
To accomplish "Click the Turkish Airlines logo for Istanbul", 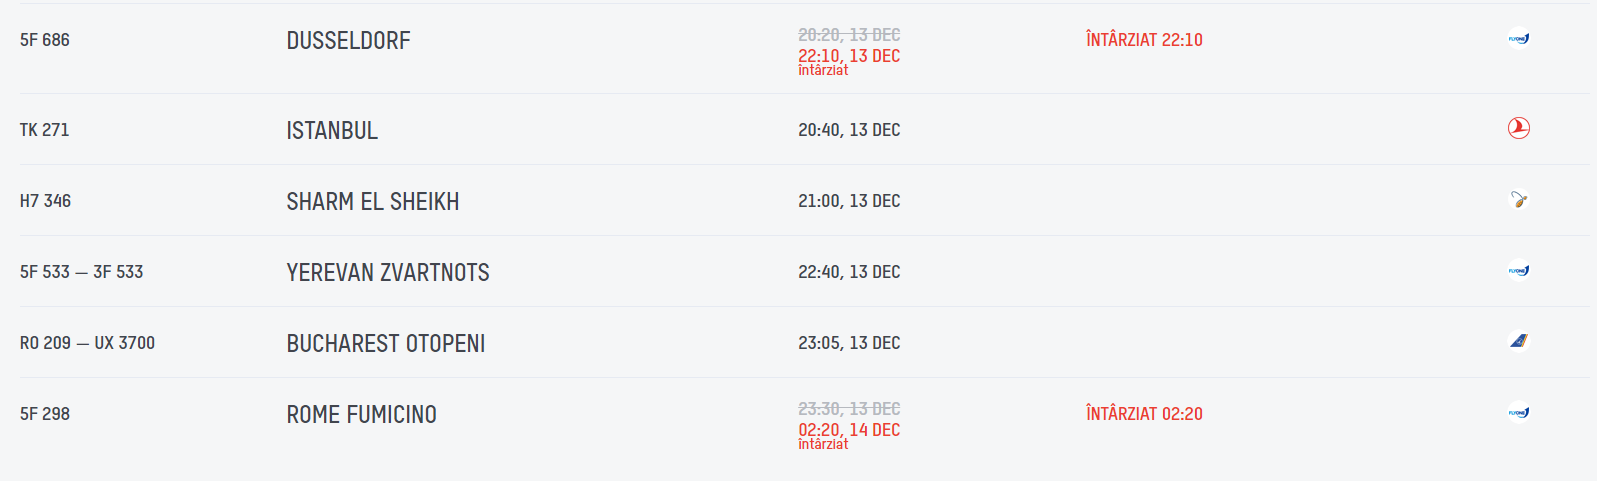I will coord(1518,128).
